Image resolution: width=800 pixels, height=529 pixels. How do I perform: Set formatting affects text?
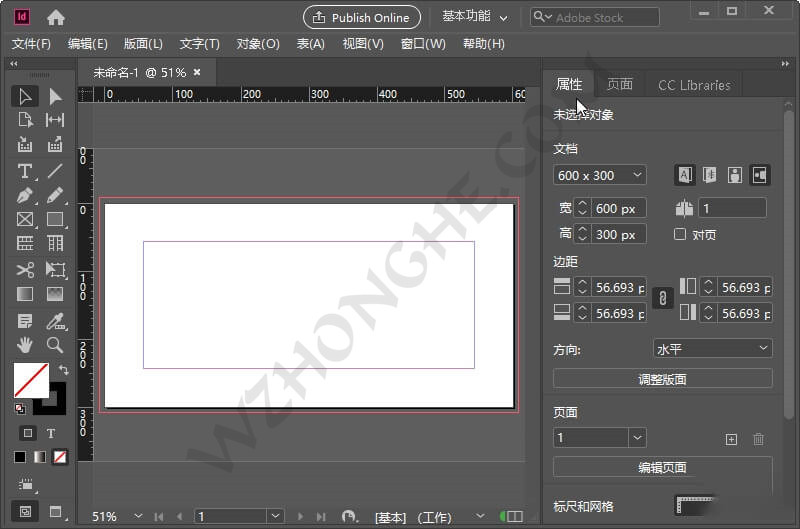point(51,433)
